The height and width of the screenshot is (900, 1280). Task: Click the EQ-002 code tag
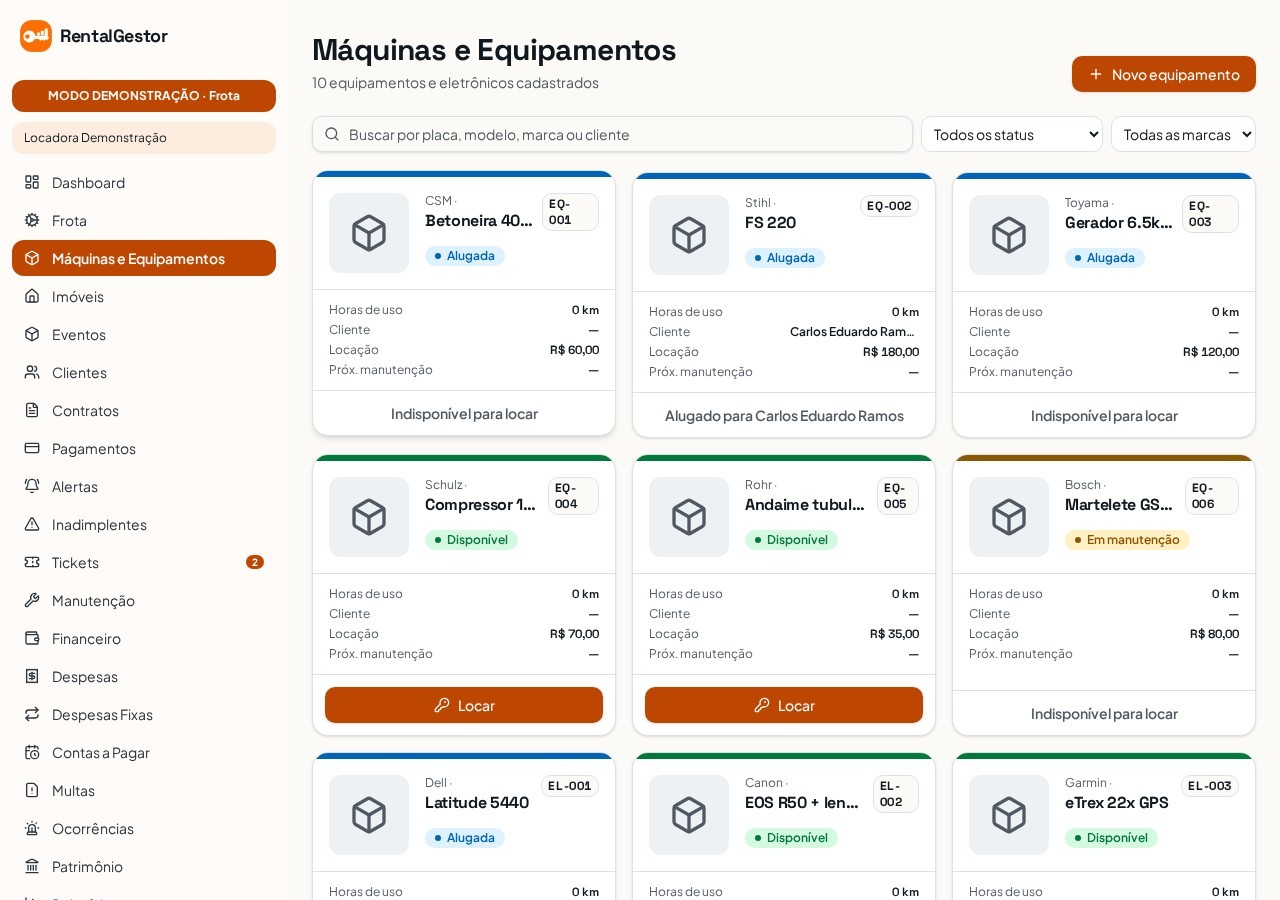(889, 206)
